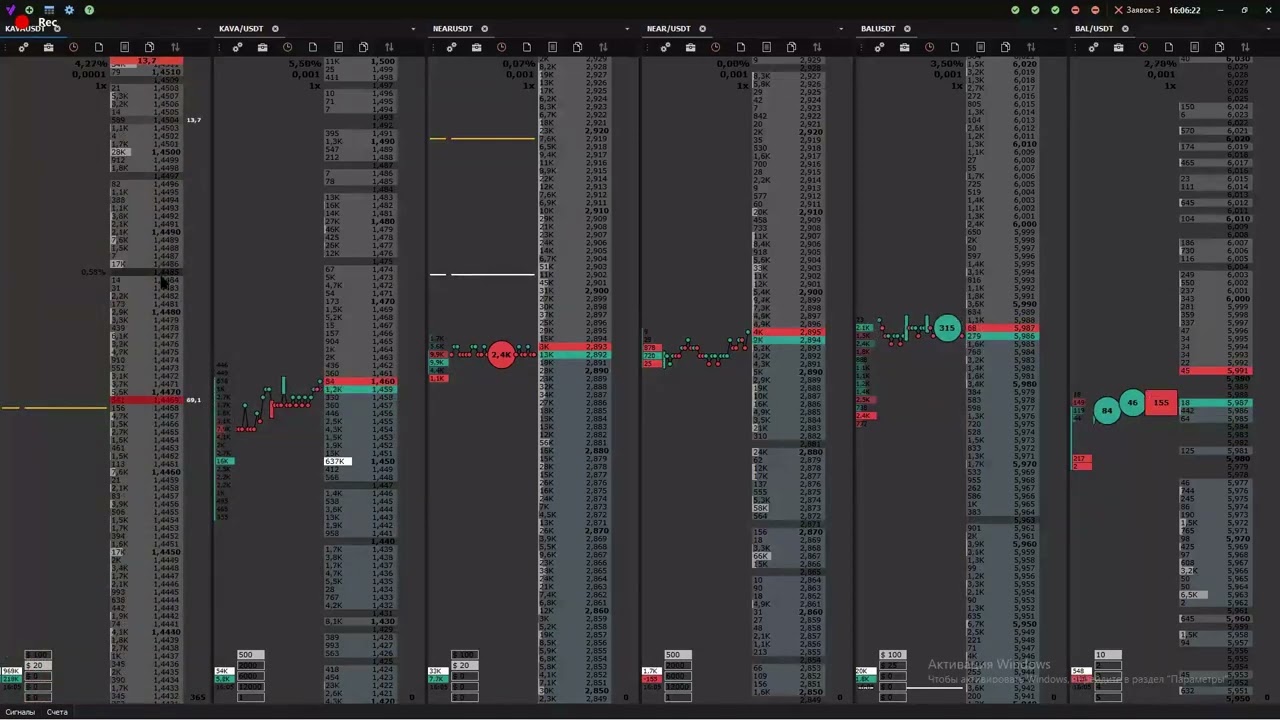Viewport: 1280px width, 720px height.
Task: Click BAL/USDT panel up-down arrows icon
Action: (x=1245, y=47)
